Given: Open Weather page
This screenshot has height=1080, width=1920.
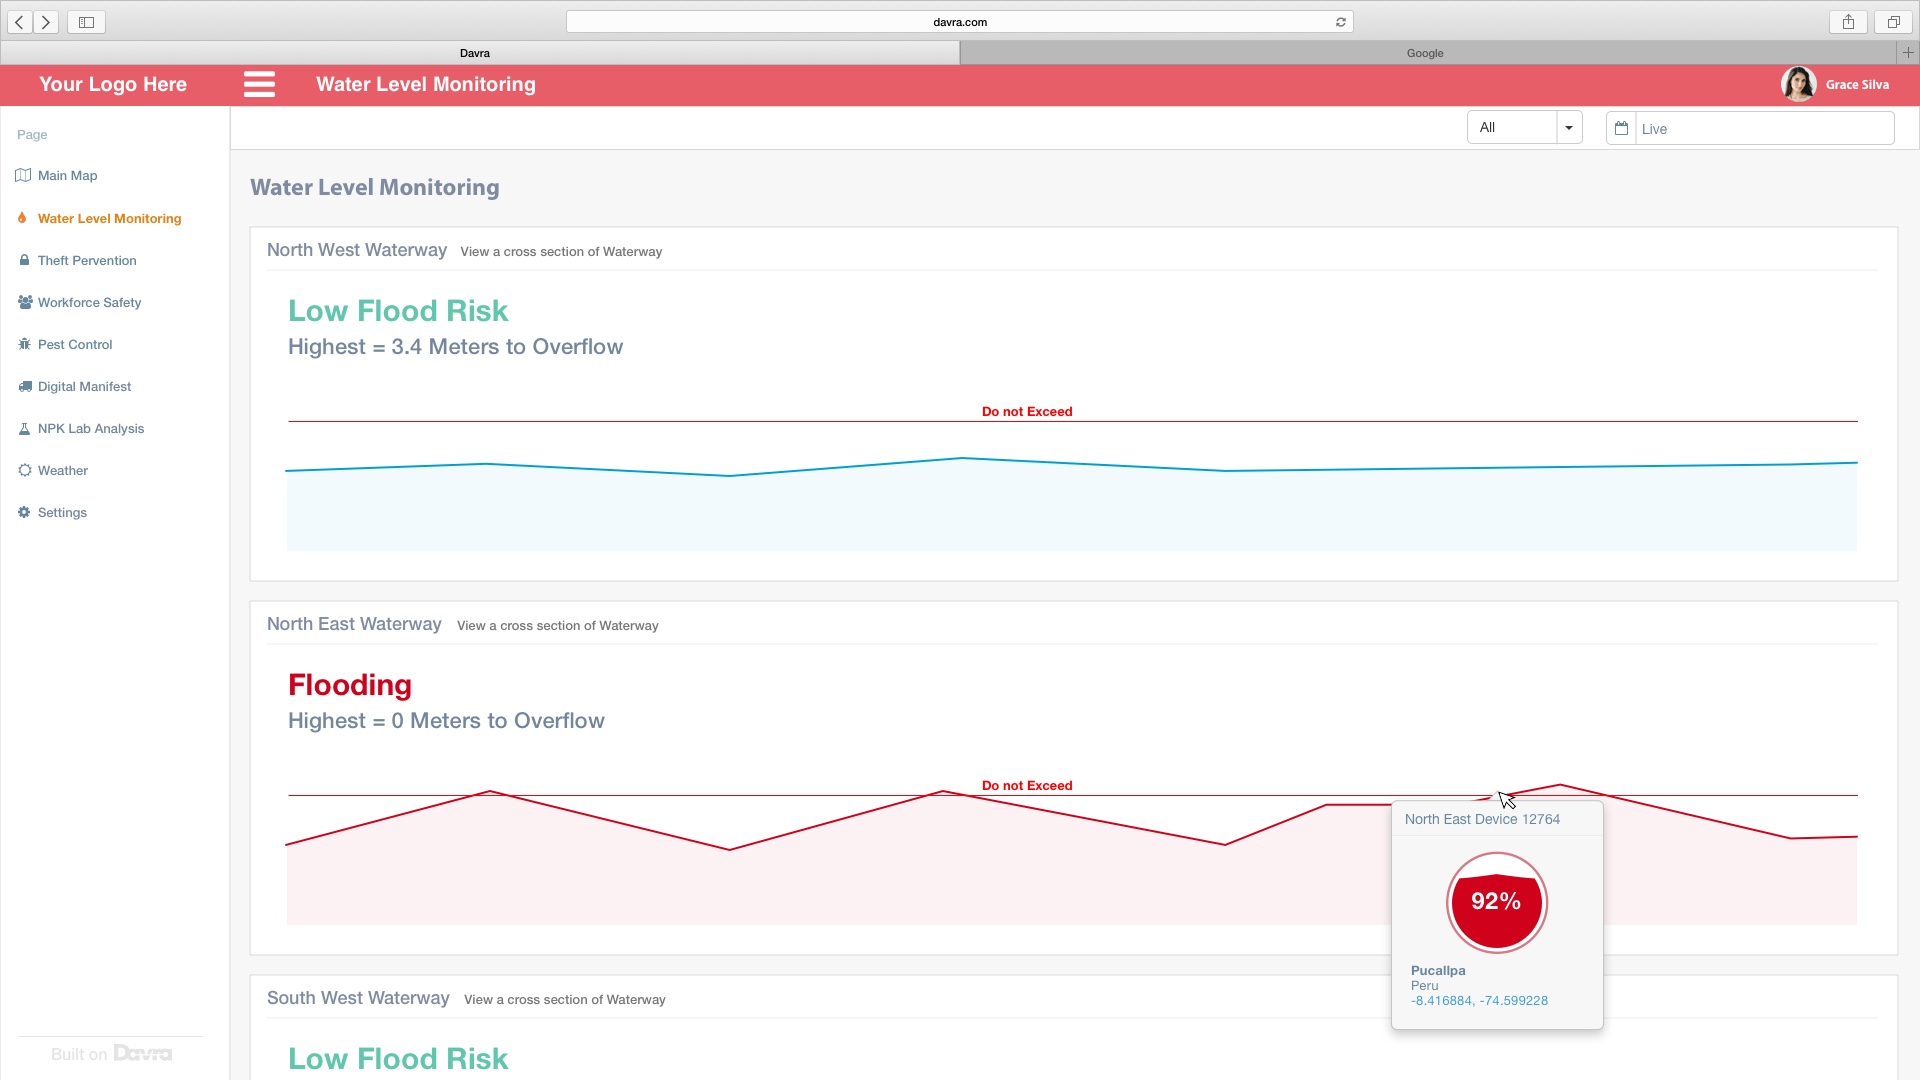Looking at the screenshot, I should point(62,470).
